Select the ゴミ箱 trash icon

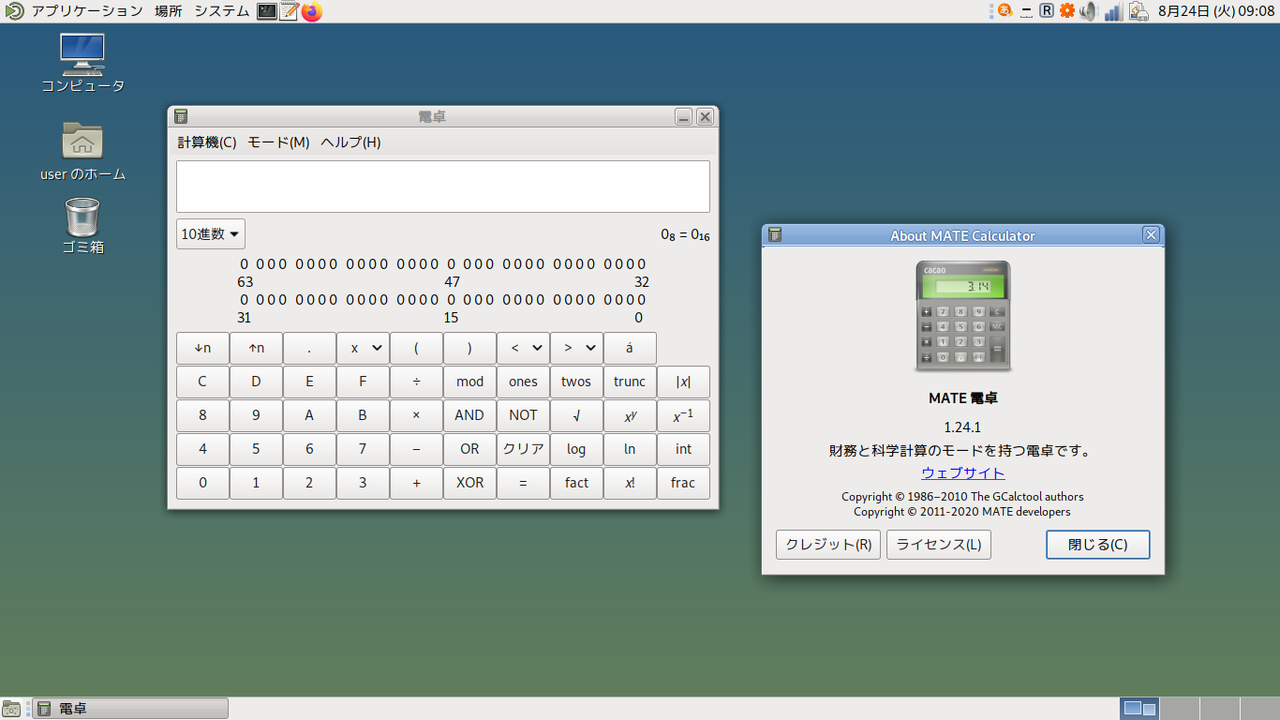coord(83,225)
